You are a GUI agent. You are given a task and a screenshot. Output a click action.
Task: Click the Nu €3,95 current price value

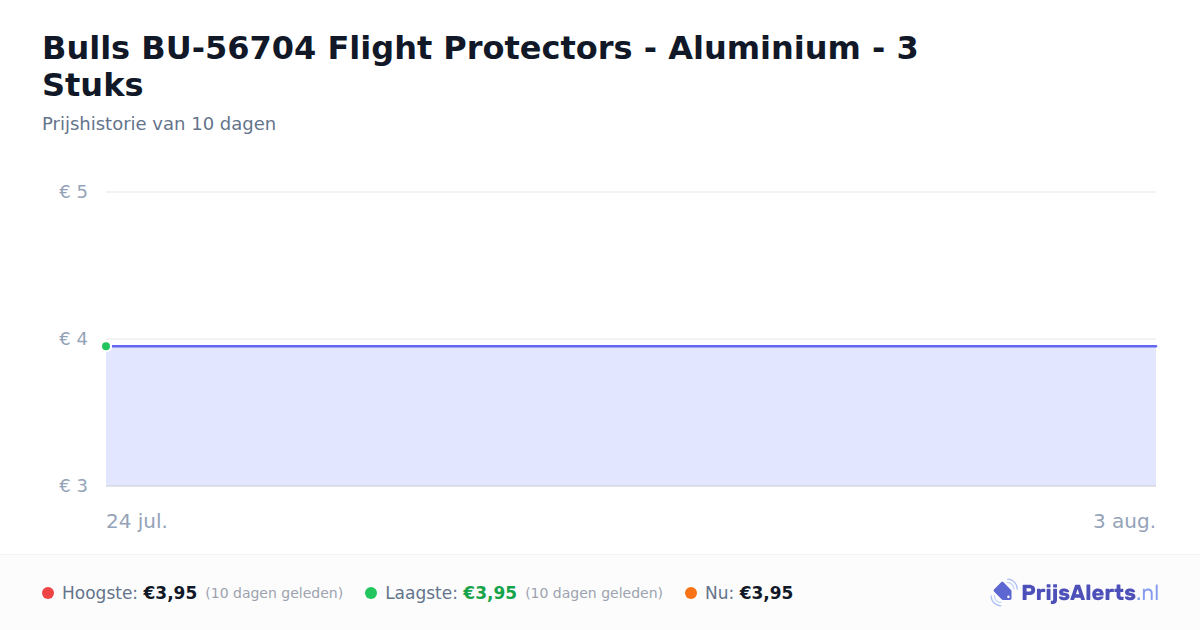766,593
